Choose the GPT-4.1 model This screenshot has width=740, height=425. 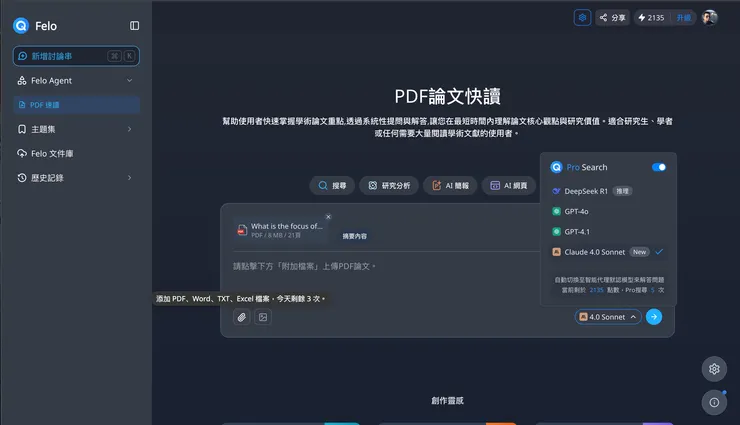608,232
